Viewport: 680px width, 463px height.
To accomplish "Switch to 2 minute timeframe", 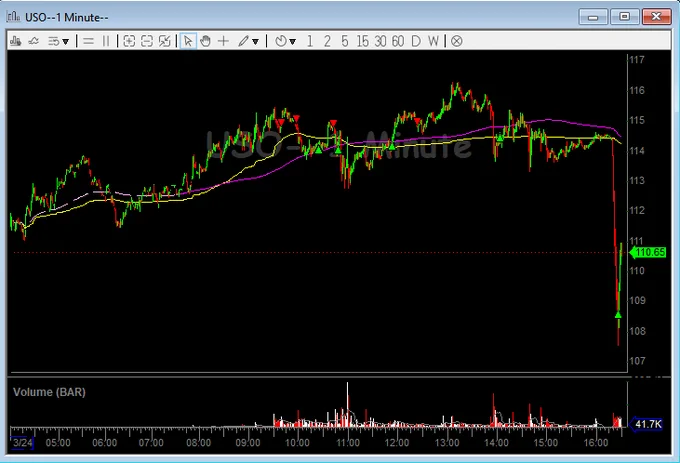I will tap(327, 41).
